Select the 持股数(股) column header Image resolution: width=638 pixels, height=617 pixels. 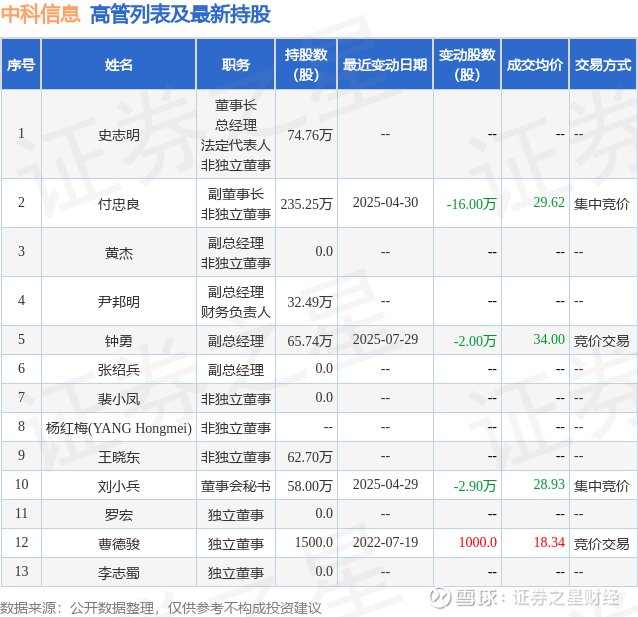306,64
